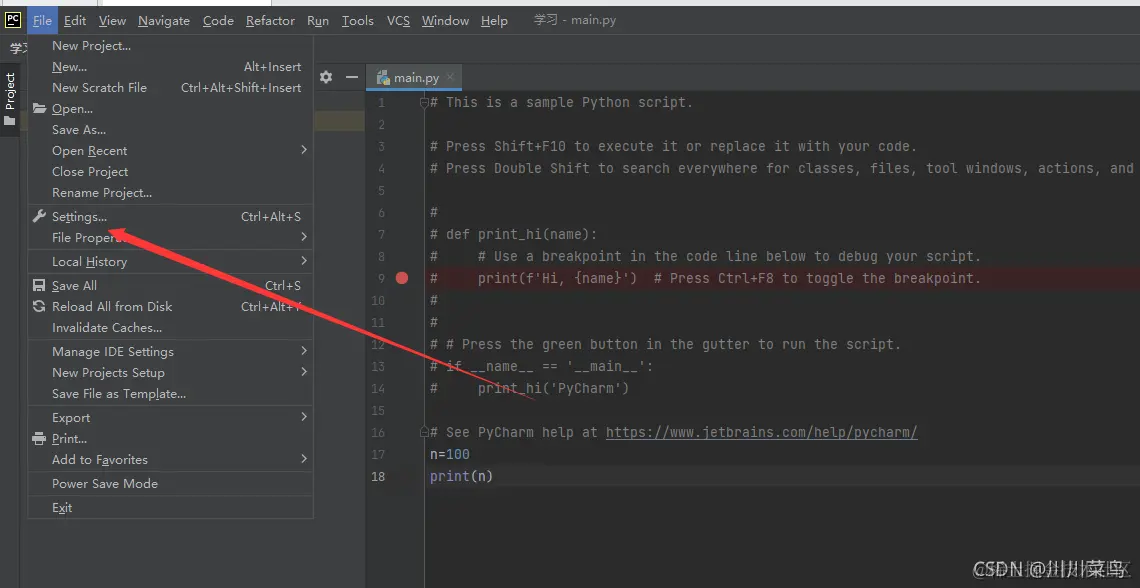Click the Settings wrench icon
The width and height of the screenshot is (1140, 588).
click(39, 217)
